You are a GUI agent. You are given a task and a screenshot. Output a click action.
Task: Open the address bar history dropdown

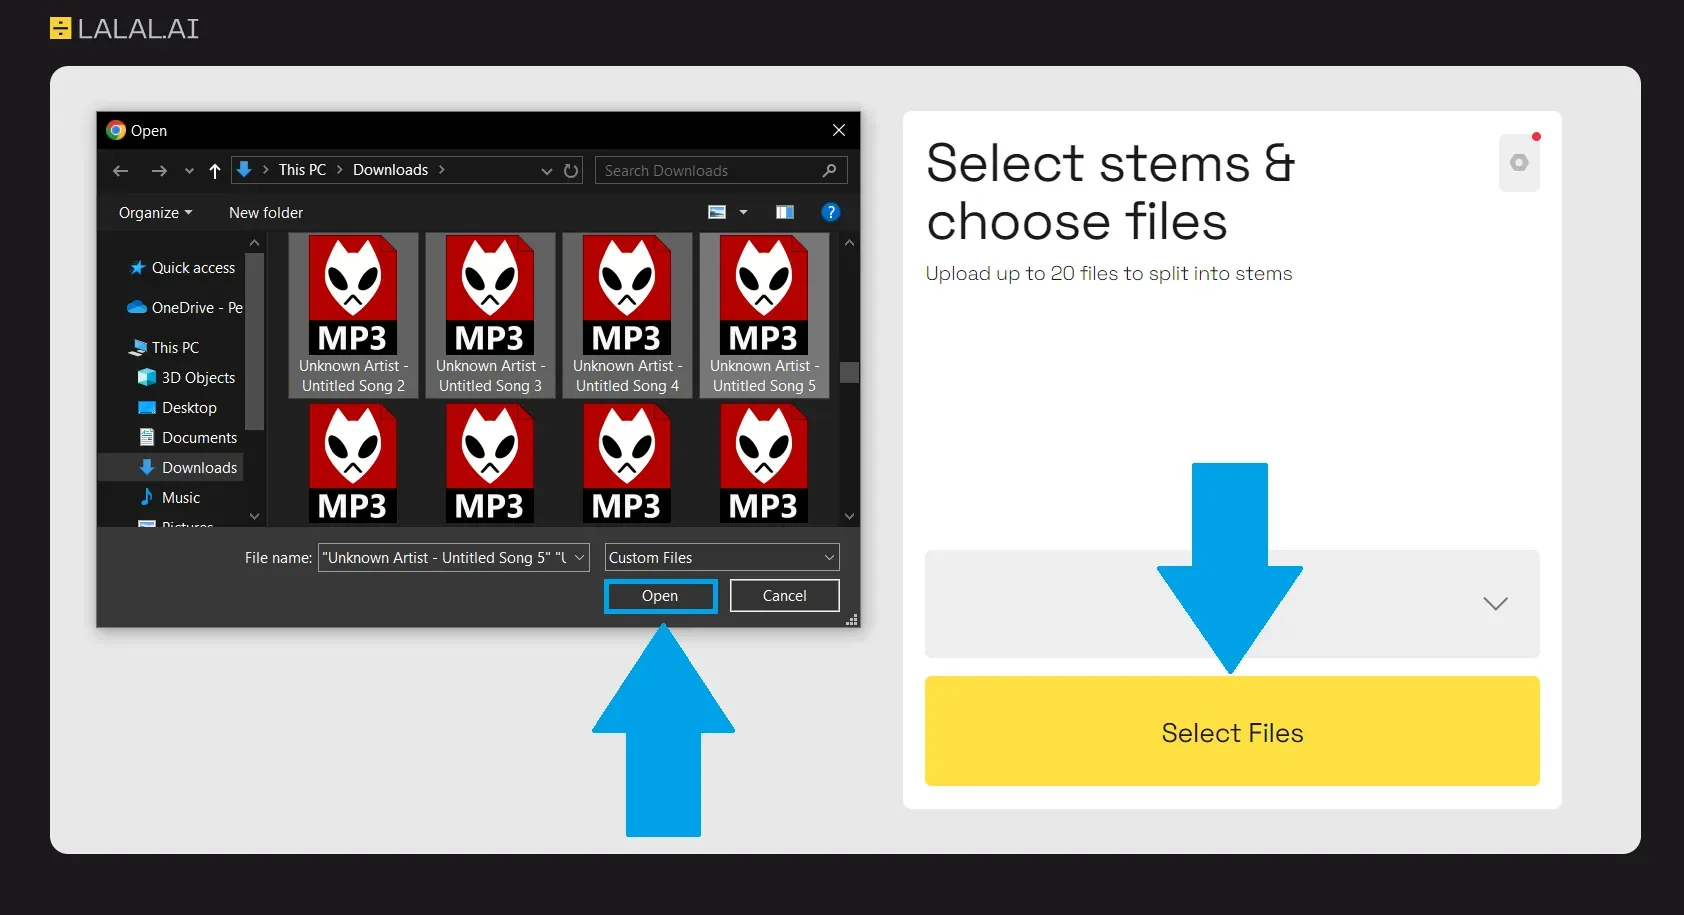[546, 171]
